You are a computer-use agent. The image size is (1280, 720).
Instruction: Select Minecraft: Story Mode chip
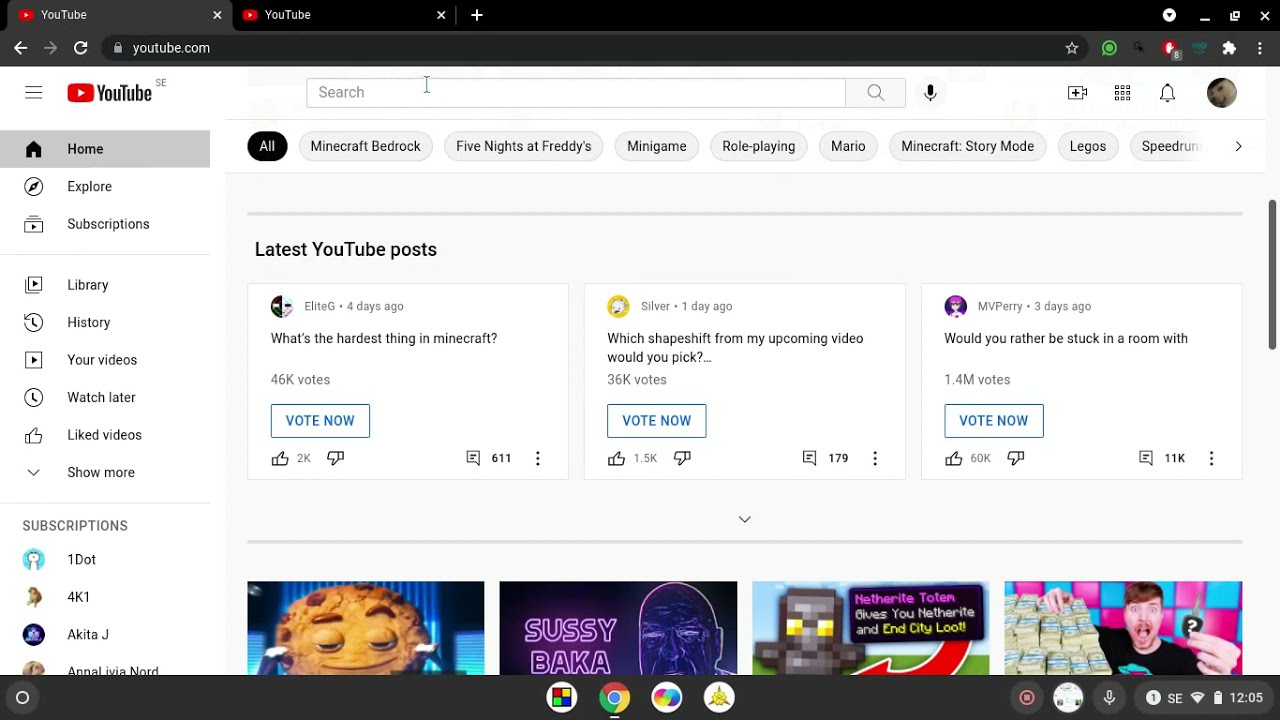[x=968, y=146]
